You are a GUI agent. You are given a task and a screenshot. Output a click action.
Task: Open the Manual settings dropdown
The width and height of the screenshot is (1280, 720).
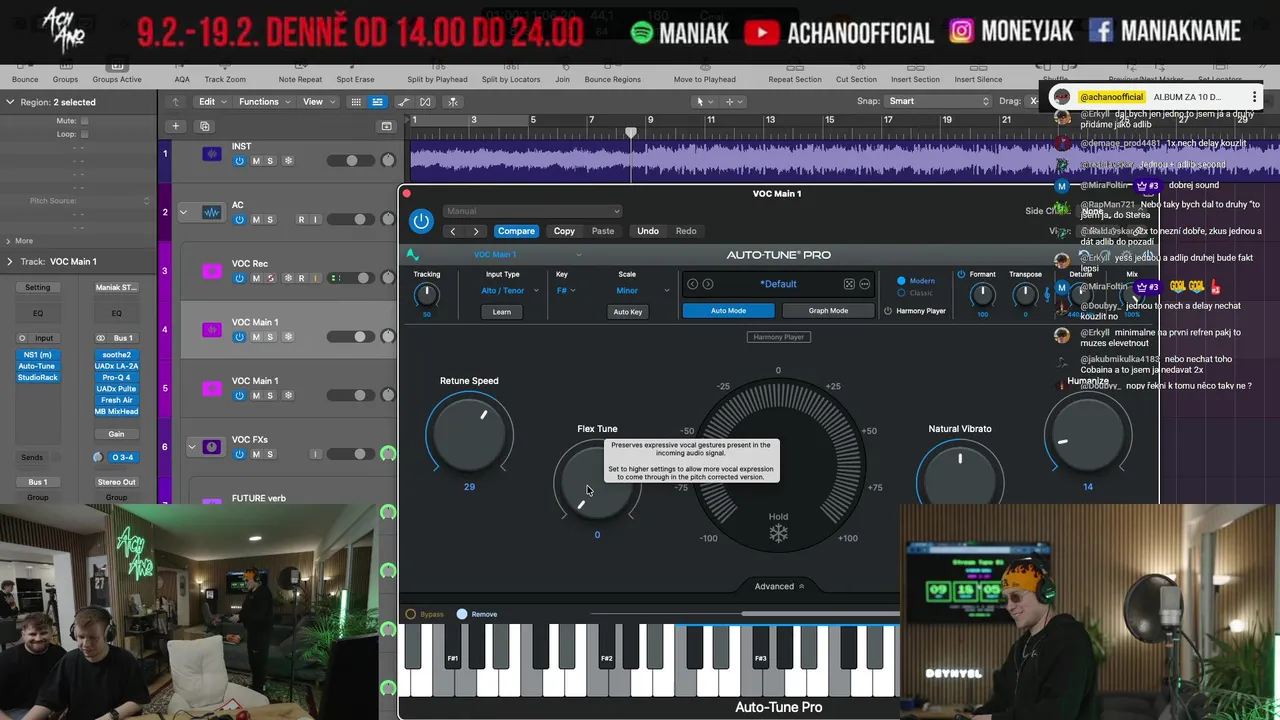point(531,211)
